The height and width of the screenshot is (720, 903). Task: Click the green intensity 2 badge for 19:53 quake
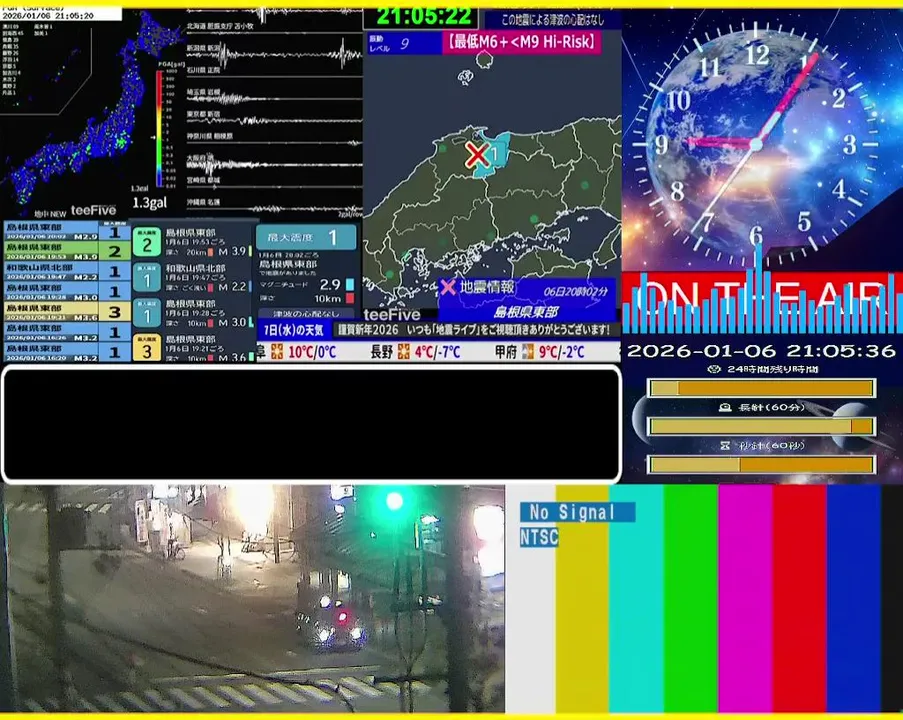(x=147, y=242)
